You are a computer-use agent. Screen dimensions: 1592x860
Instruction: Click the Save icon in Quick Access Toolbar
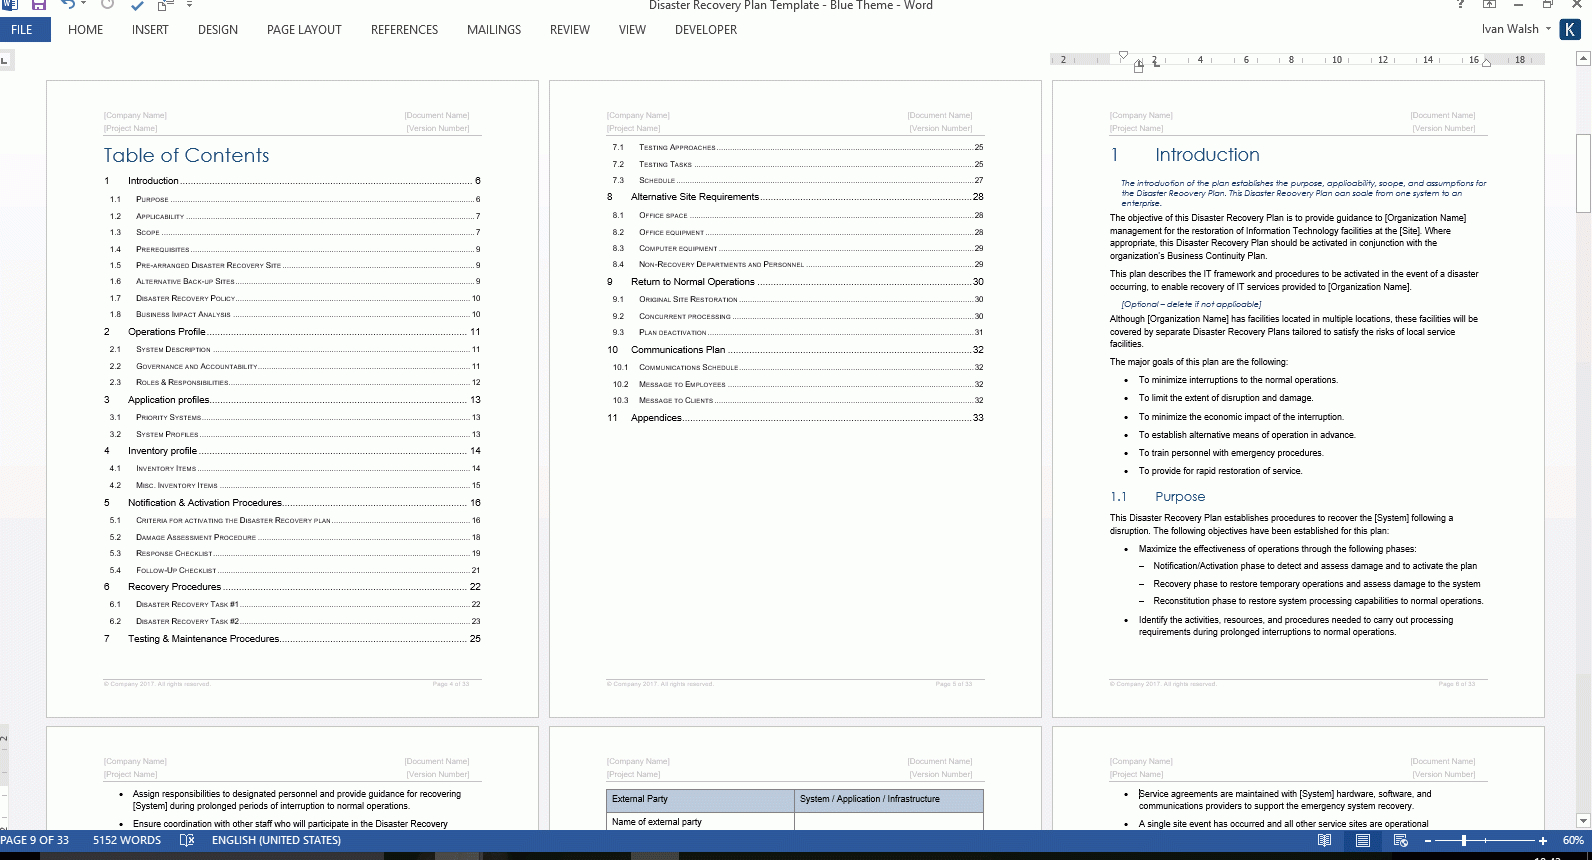tap(39, 5)
